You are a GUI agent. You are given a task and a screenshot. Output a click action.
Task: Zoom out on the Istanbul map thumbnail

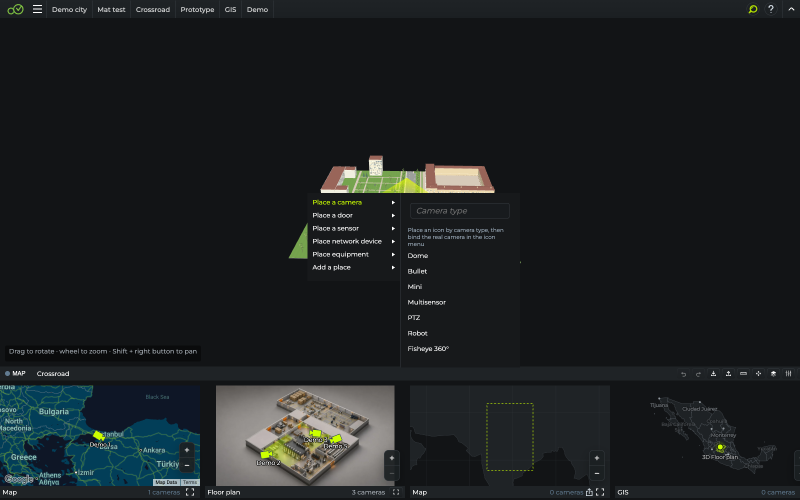click(x=187, y=465)
